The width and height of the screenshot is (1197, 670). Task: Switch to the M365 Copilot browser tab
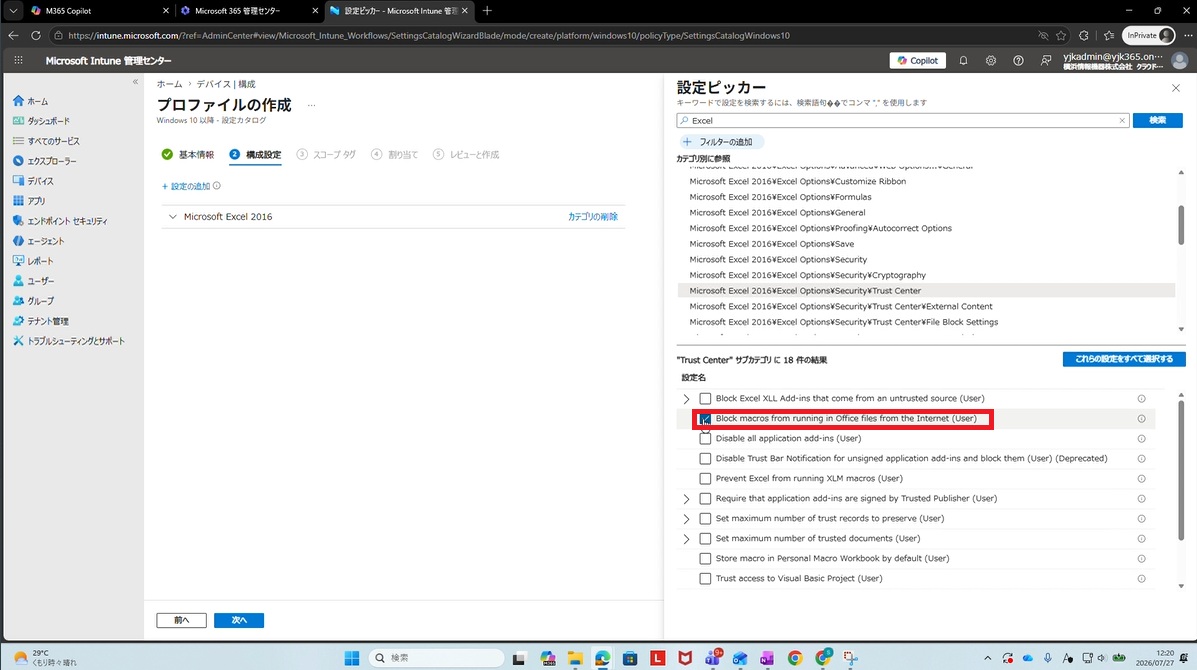[x=98, y=11]
